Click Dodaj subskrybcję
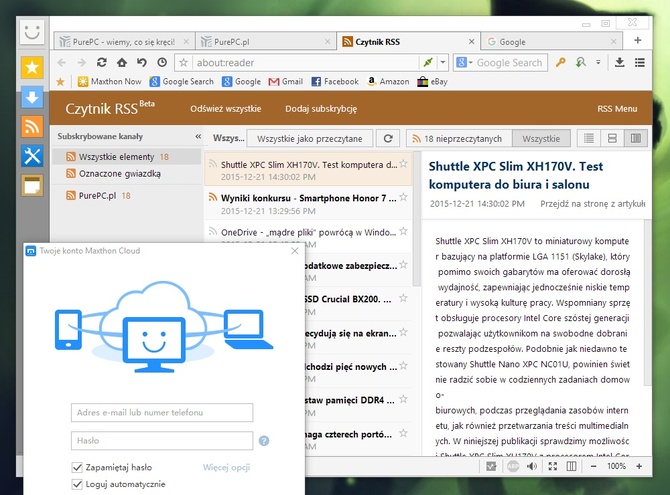This screenshot has width=670, height=495. [321, 109]
